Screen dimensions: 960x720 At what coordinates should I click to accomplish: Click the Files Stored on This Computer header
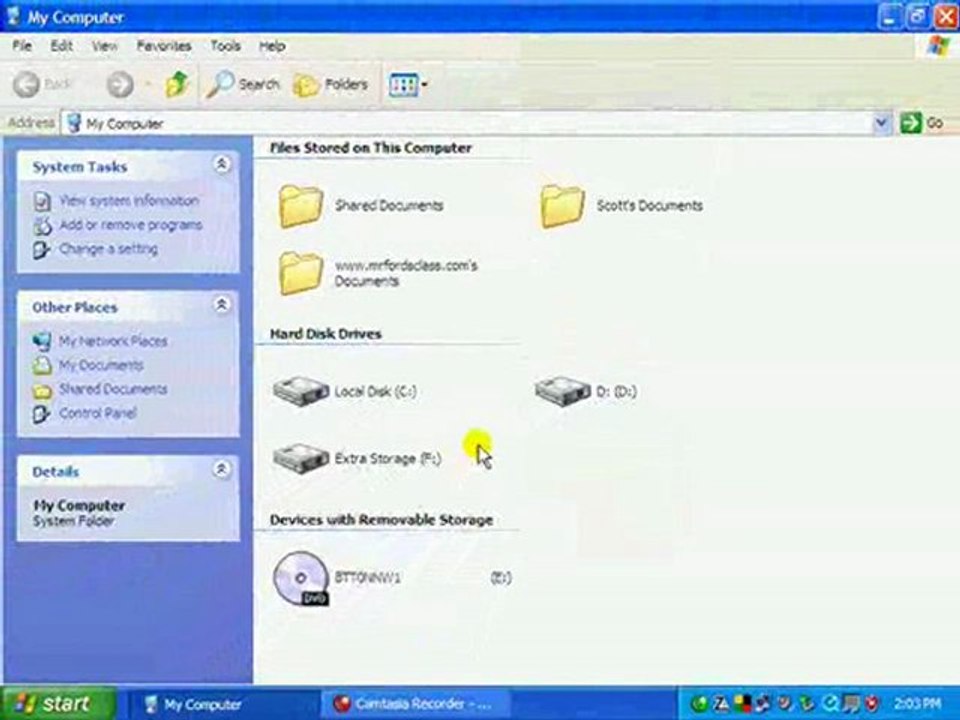371,148
